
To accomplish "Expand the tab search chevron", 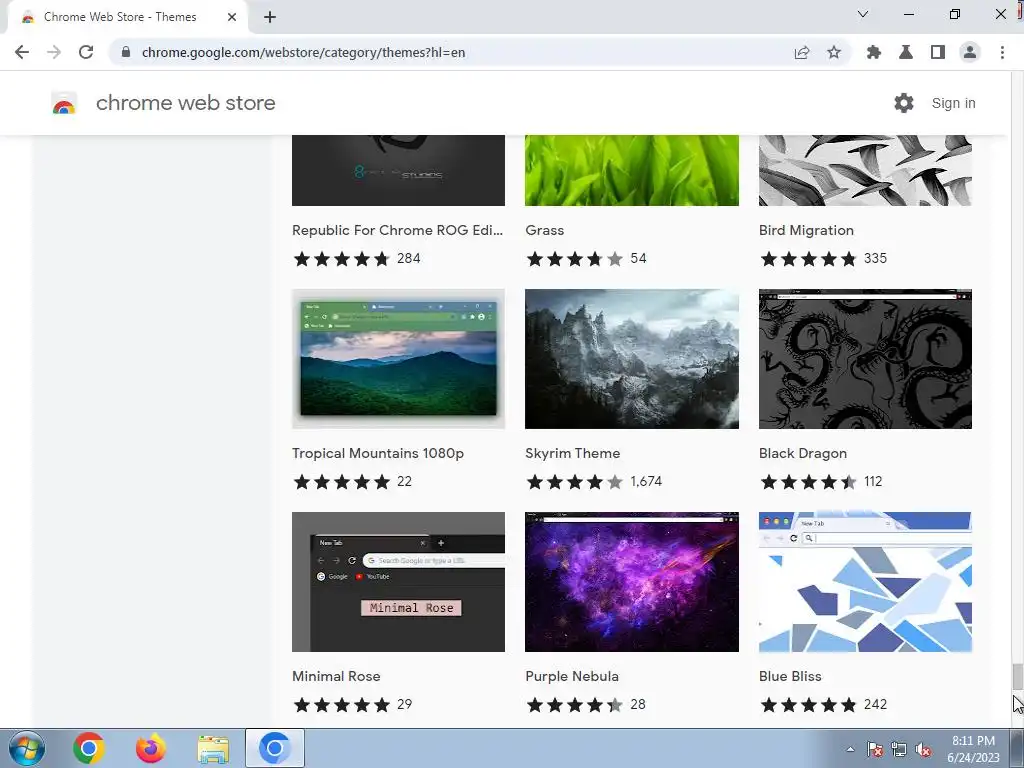I will tap(863, 14).
